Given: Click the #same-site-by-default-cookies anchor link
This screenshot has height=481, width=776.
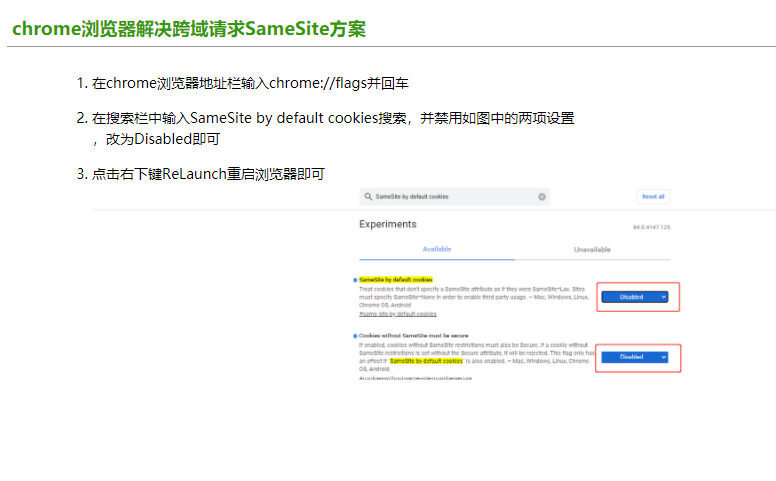Looking at the screenshot, I should [x=398, y=314].
